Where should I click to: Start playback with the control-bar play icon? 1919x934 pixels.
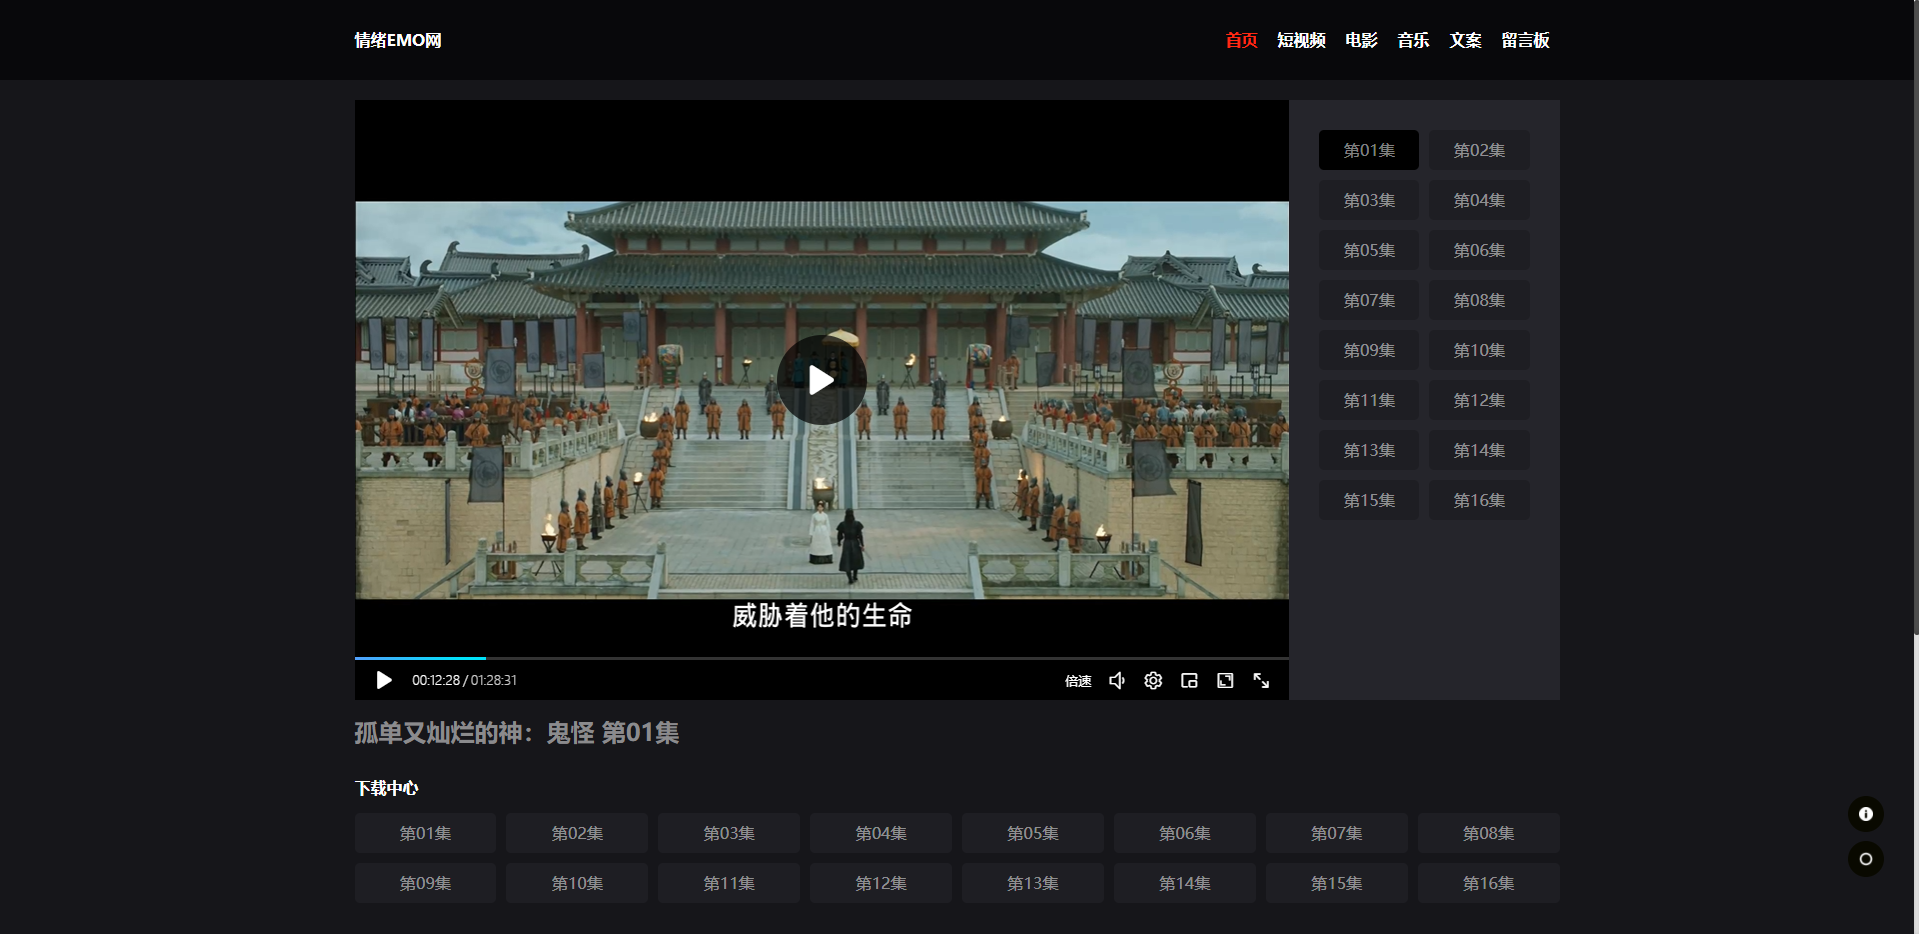click(383, 680)
